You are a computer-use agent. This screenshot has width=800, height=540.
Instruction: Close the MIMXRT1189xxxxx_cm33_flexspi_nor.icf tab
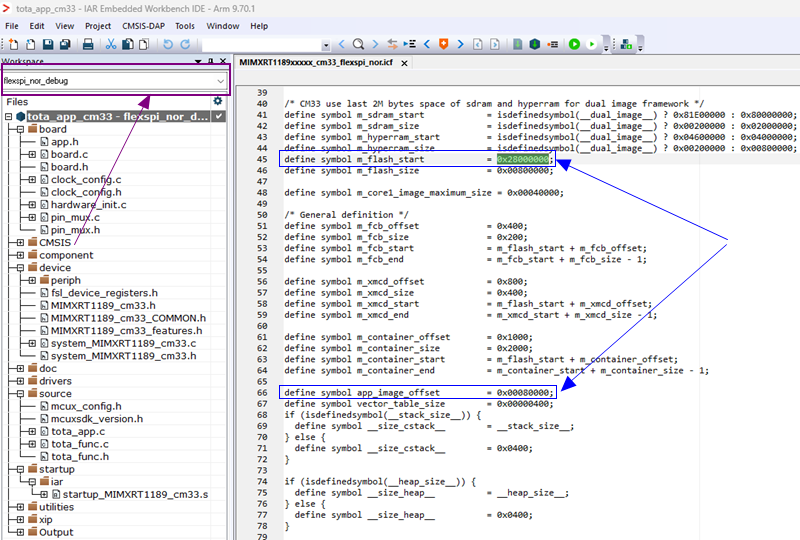pos(404,63)
